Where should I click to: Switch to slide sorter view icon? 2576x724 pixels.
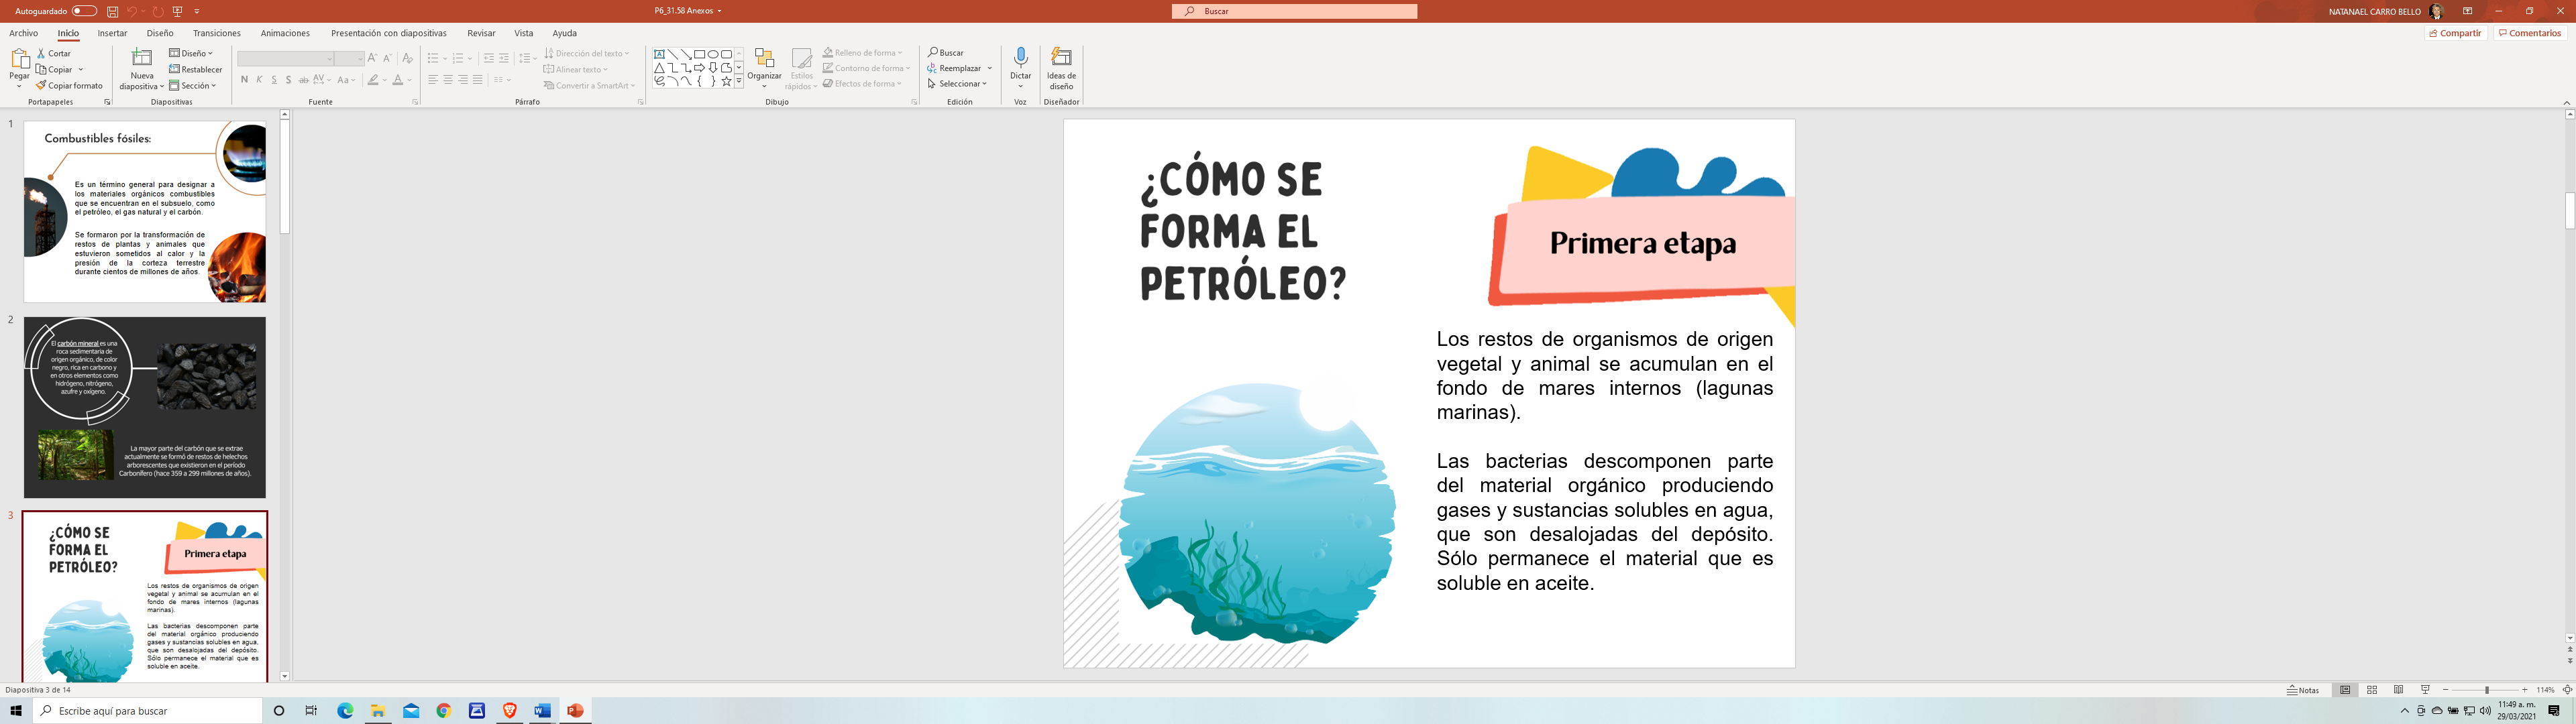tap(2372, 690)
